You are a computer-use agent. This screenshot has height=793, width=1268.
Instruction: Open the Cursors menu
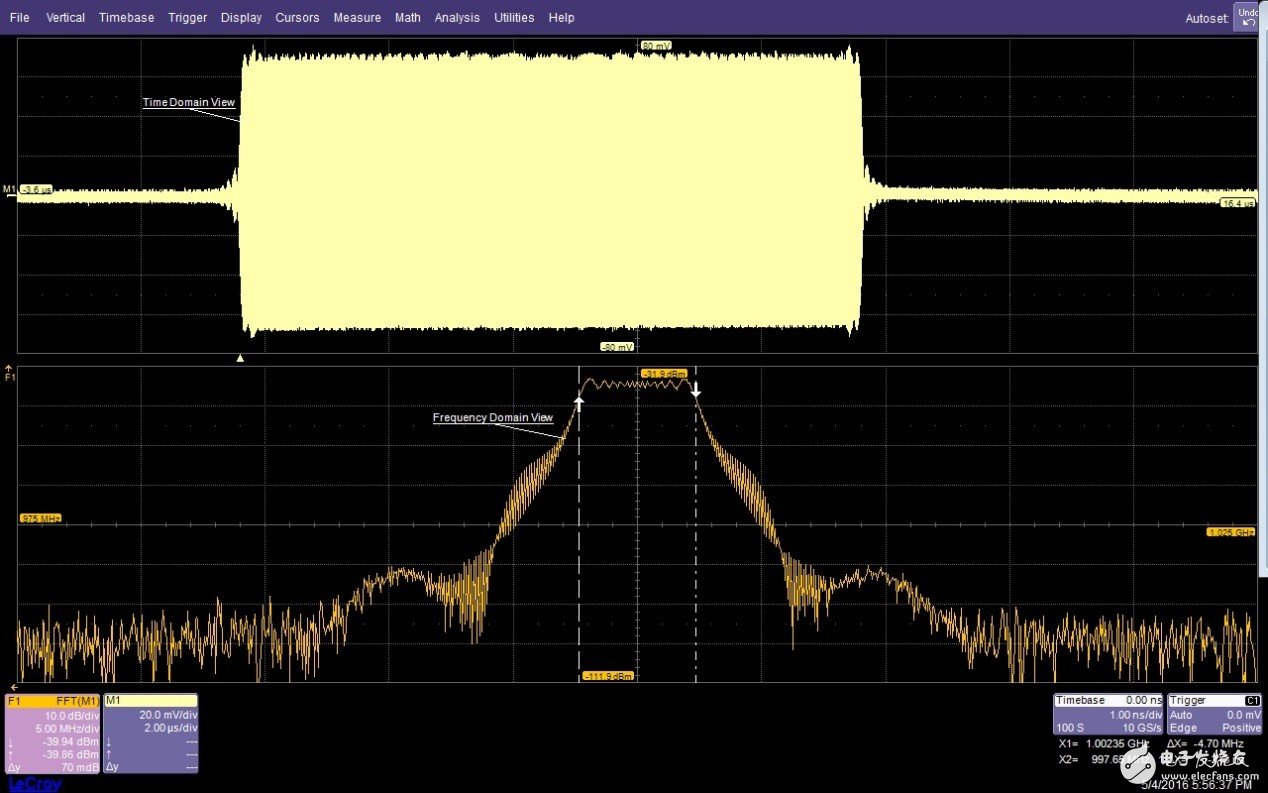297,18
